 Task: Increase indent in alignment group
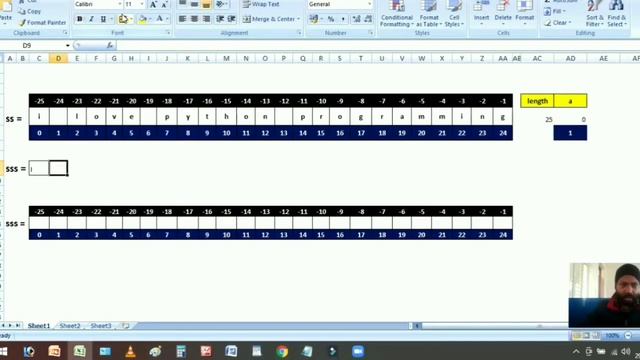(231, 19)
